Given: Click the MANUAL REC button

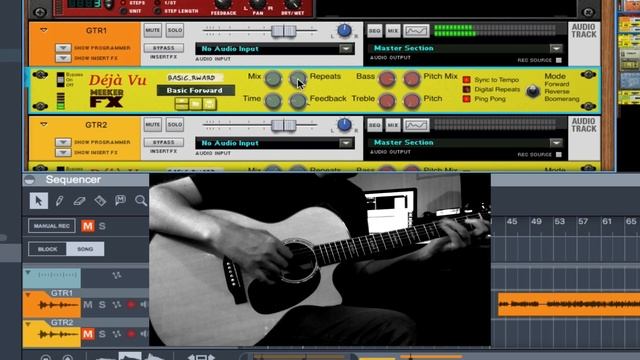Looking at the screenshot, I should [x=52, y=226].
